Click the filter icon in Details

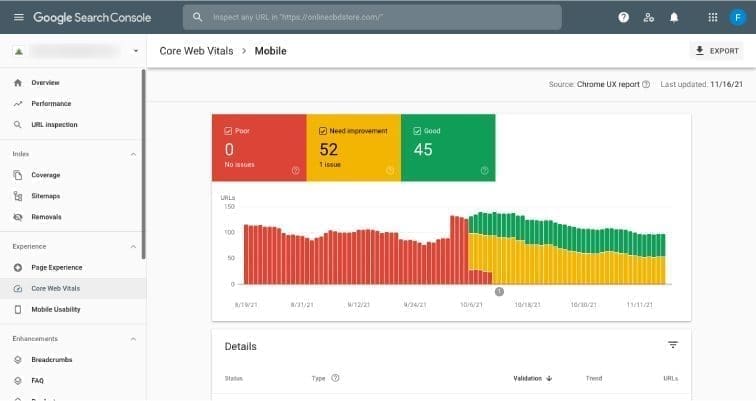point(673,345)
